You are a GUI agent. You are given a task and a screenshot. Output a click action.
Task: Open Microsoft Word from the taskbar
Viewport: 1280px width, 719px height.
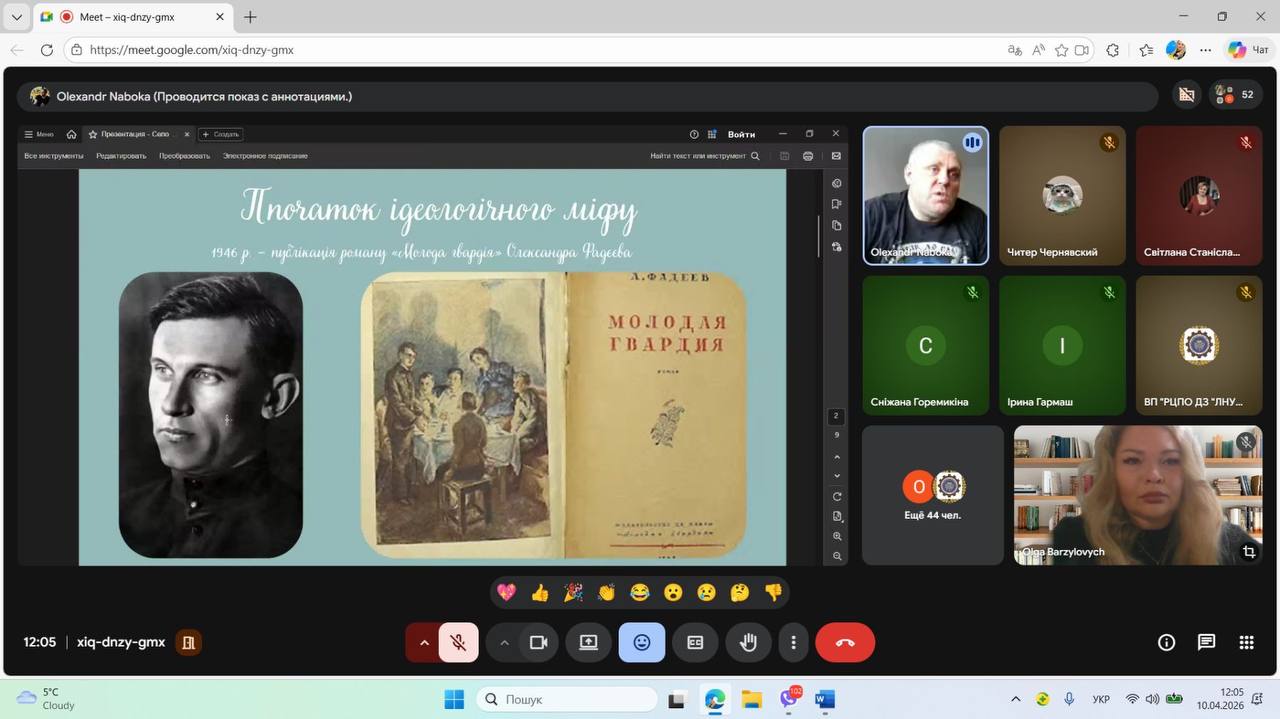pyautogui.click(x=824, y=699)
